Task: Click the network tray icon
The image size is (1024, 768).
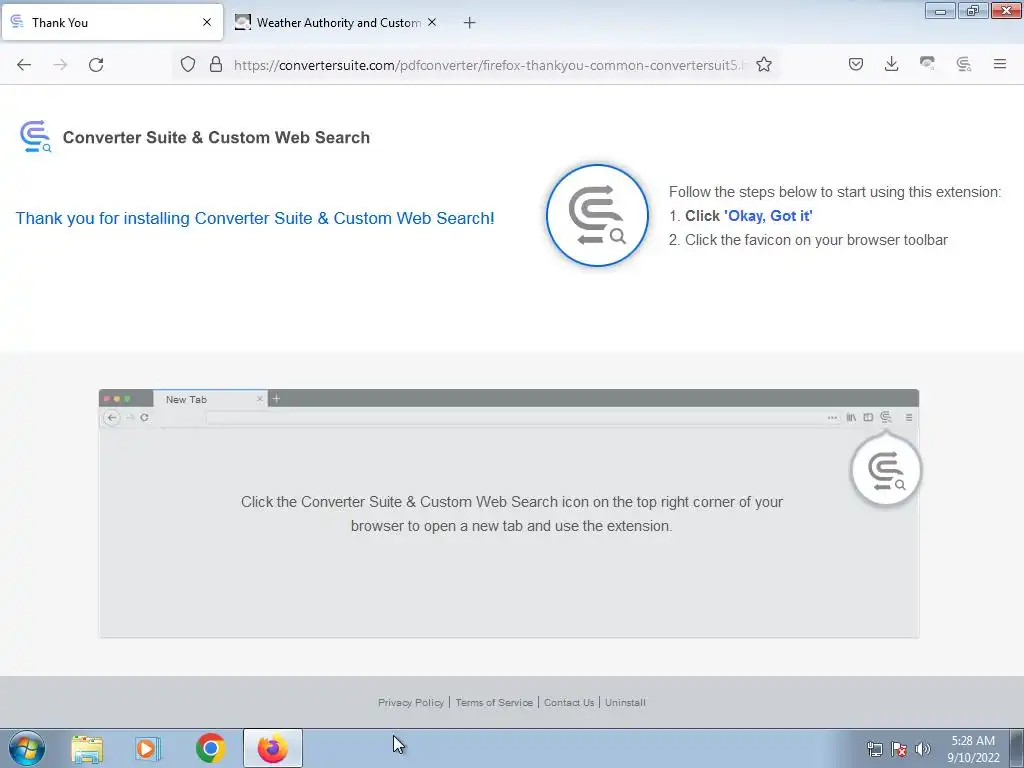Action: [874, 749]
